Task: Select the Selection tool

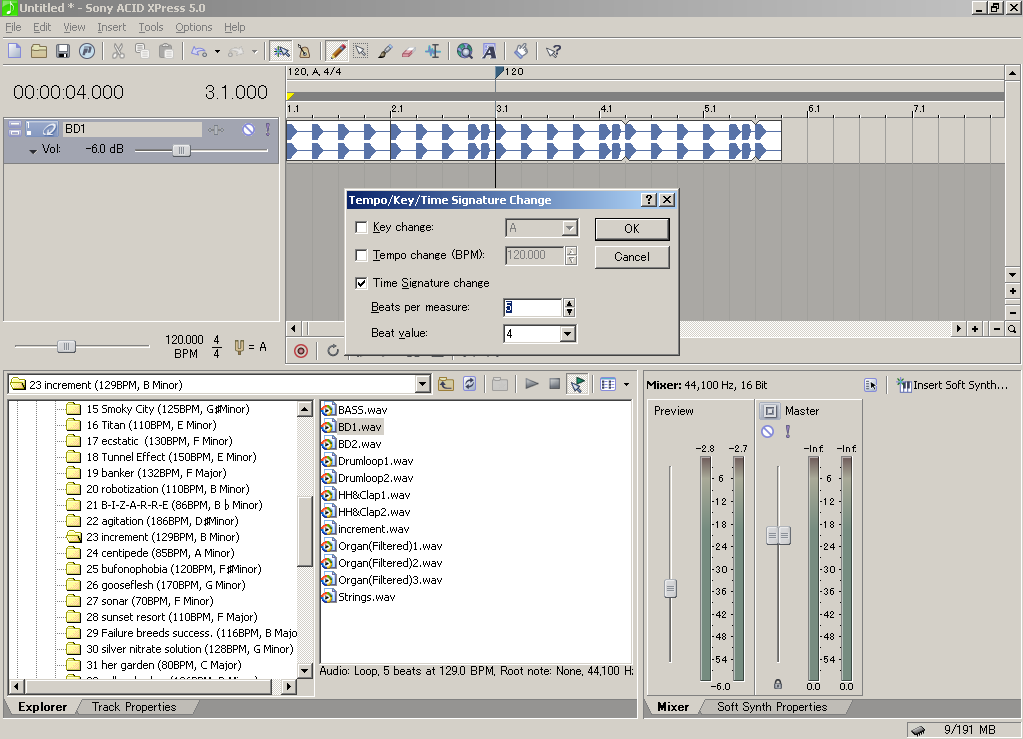Action: pos(361,51)
